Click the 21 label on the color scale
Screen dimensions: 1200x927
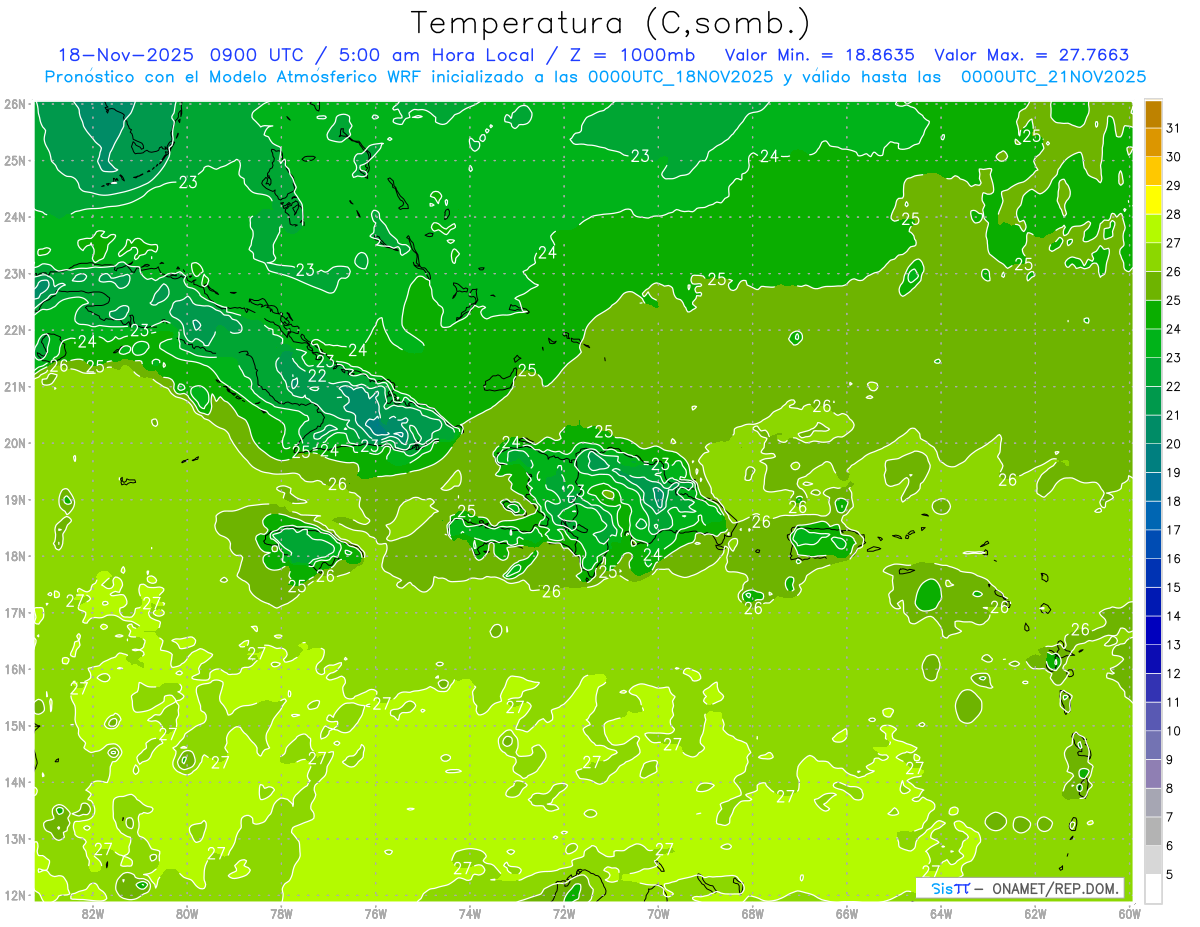click(x=1173, y=415)
